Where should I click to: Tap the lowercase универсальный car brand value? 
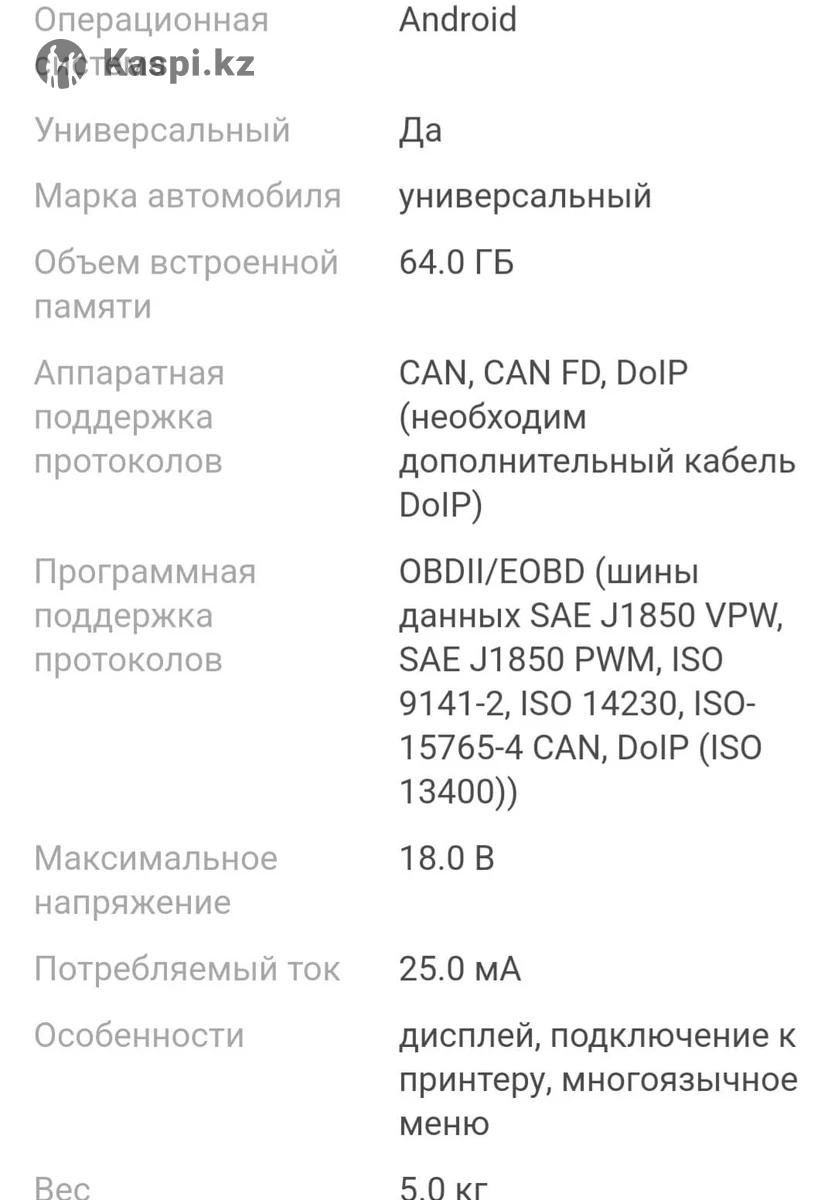pyautogui.click(x=525, y=196)
